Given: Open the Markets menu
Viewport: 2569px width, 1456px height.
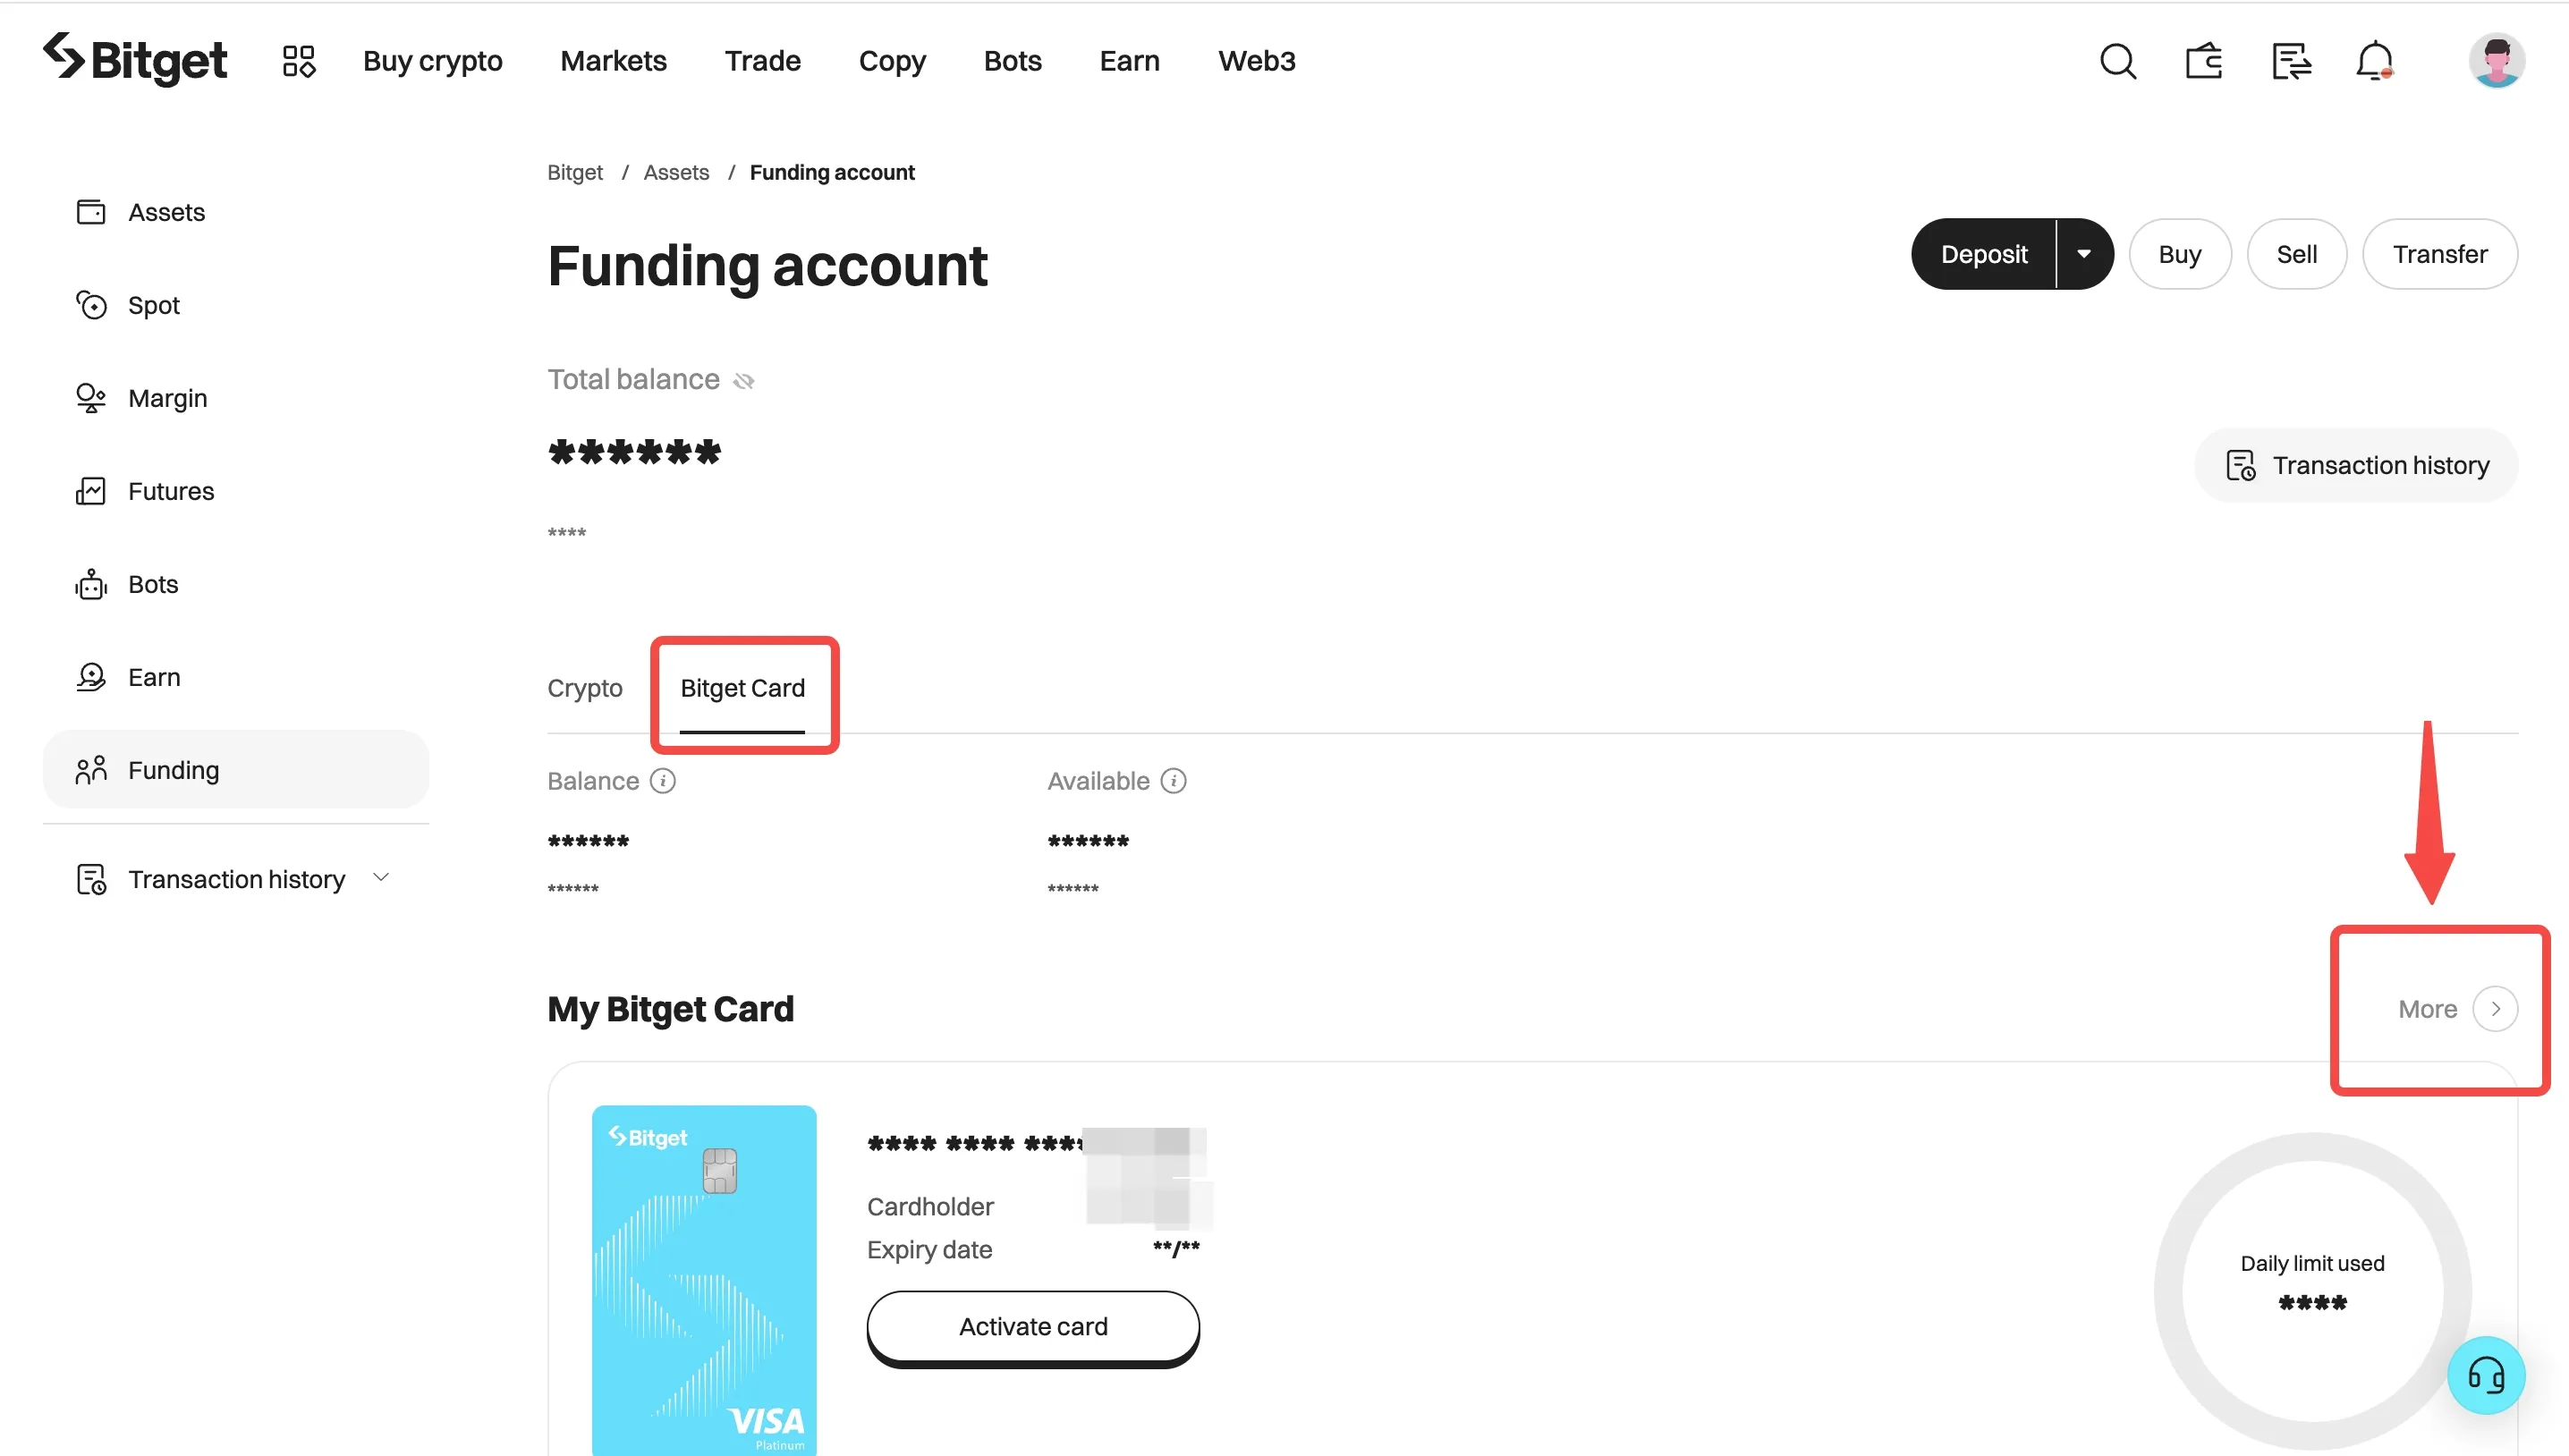Looking at the screenshot, I should coord(613,61).
